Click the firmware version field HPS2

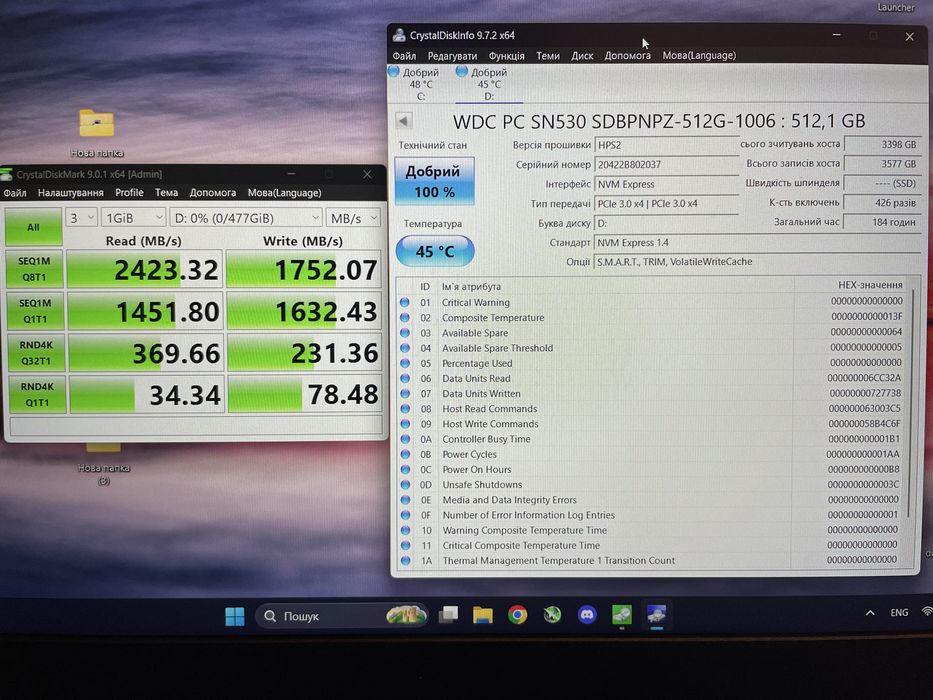pyautogui.click(x=666, y=145)
